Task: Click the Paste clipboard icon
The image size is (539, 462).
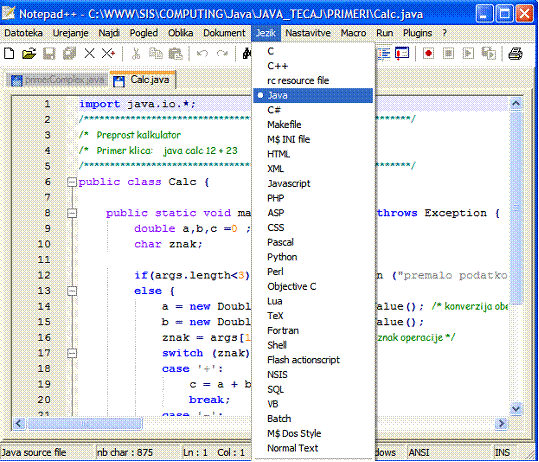Action: pos(175,54)
